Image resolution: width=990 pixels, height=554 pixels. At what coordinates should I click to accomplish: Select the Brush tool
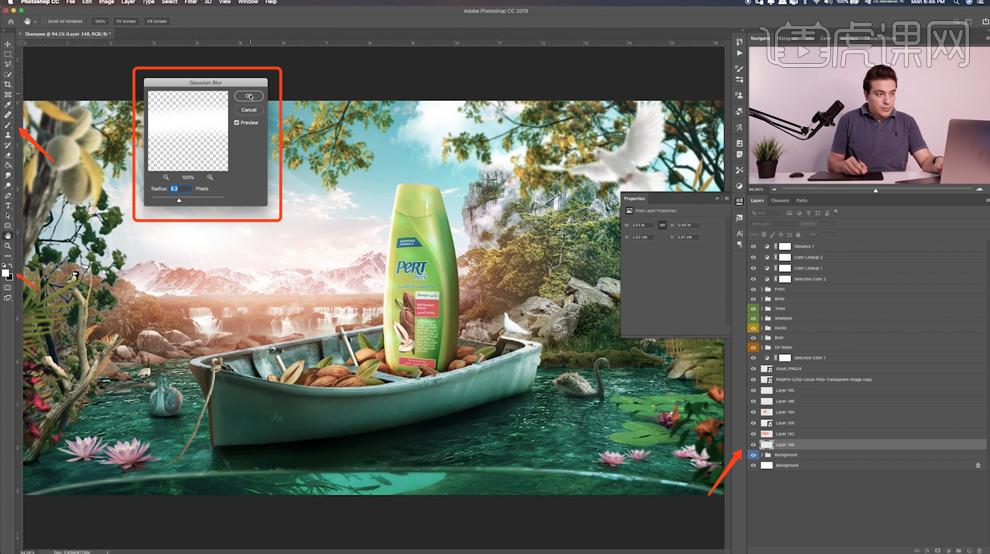[8, 125]
